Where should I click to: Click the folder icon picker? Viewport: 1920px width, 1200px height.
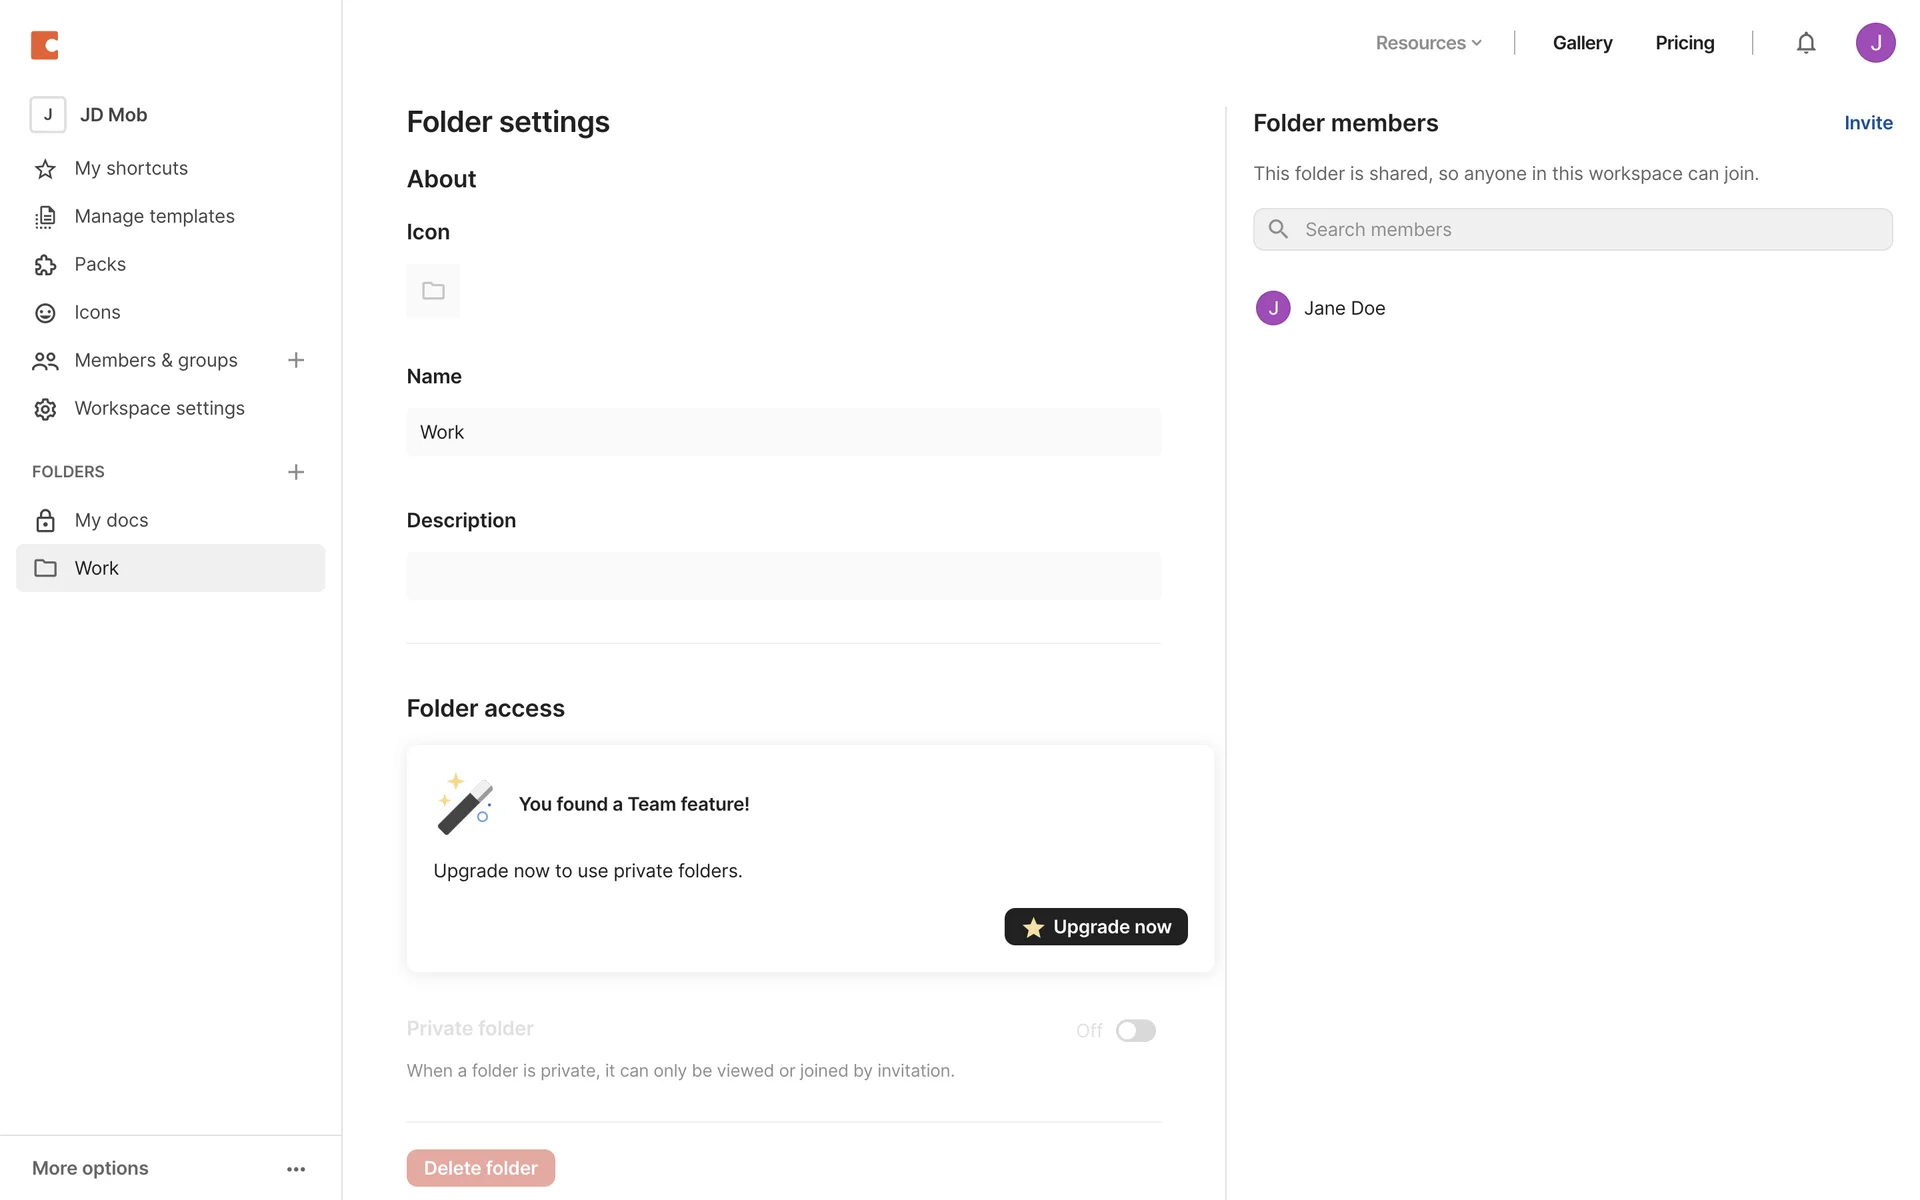[x=433, y=291]
